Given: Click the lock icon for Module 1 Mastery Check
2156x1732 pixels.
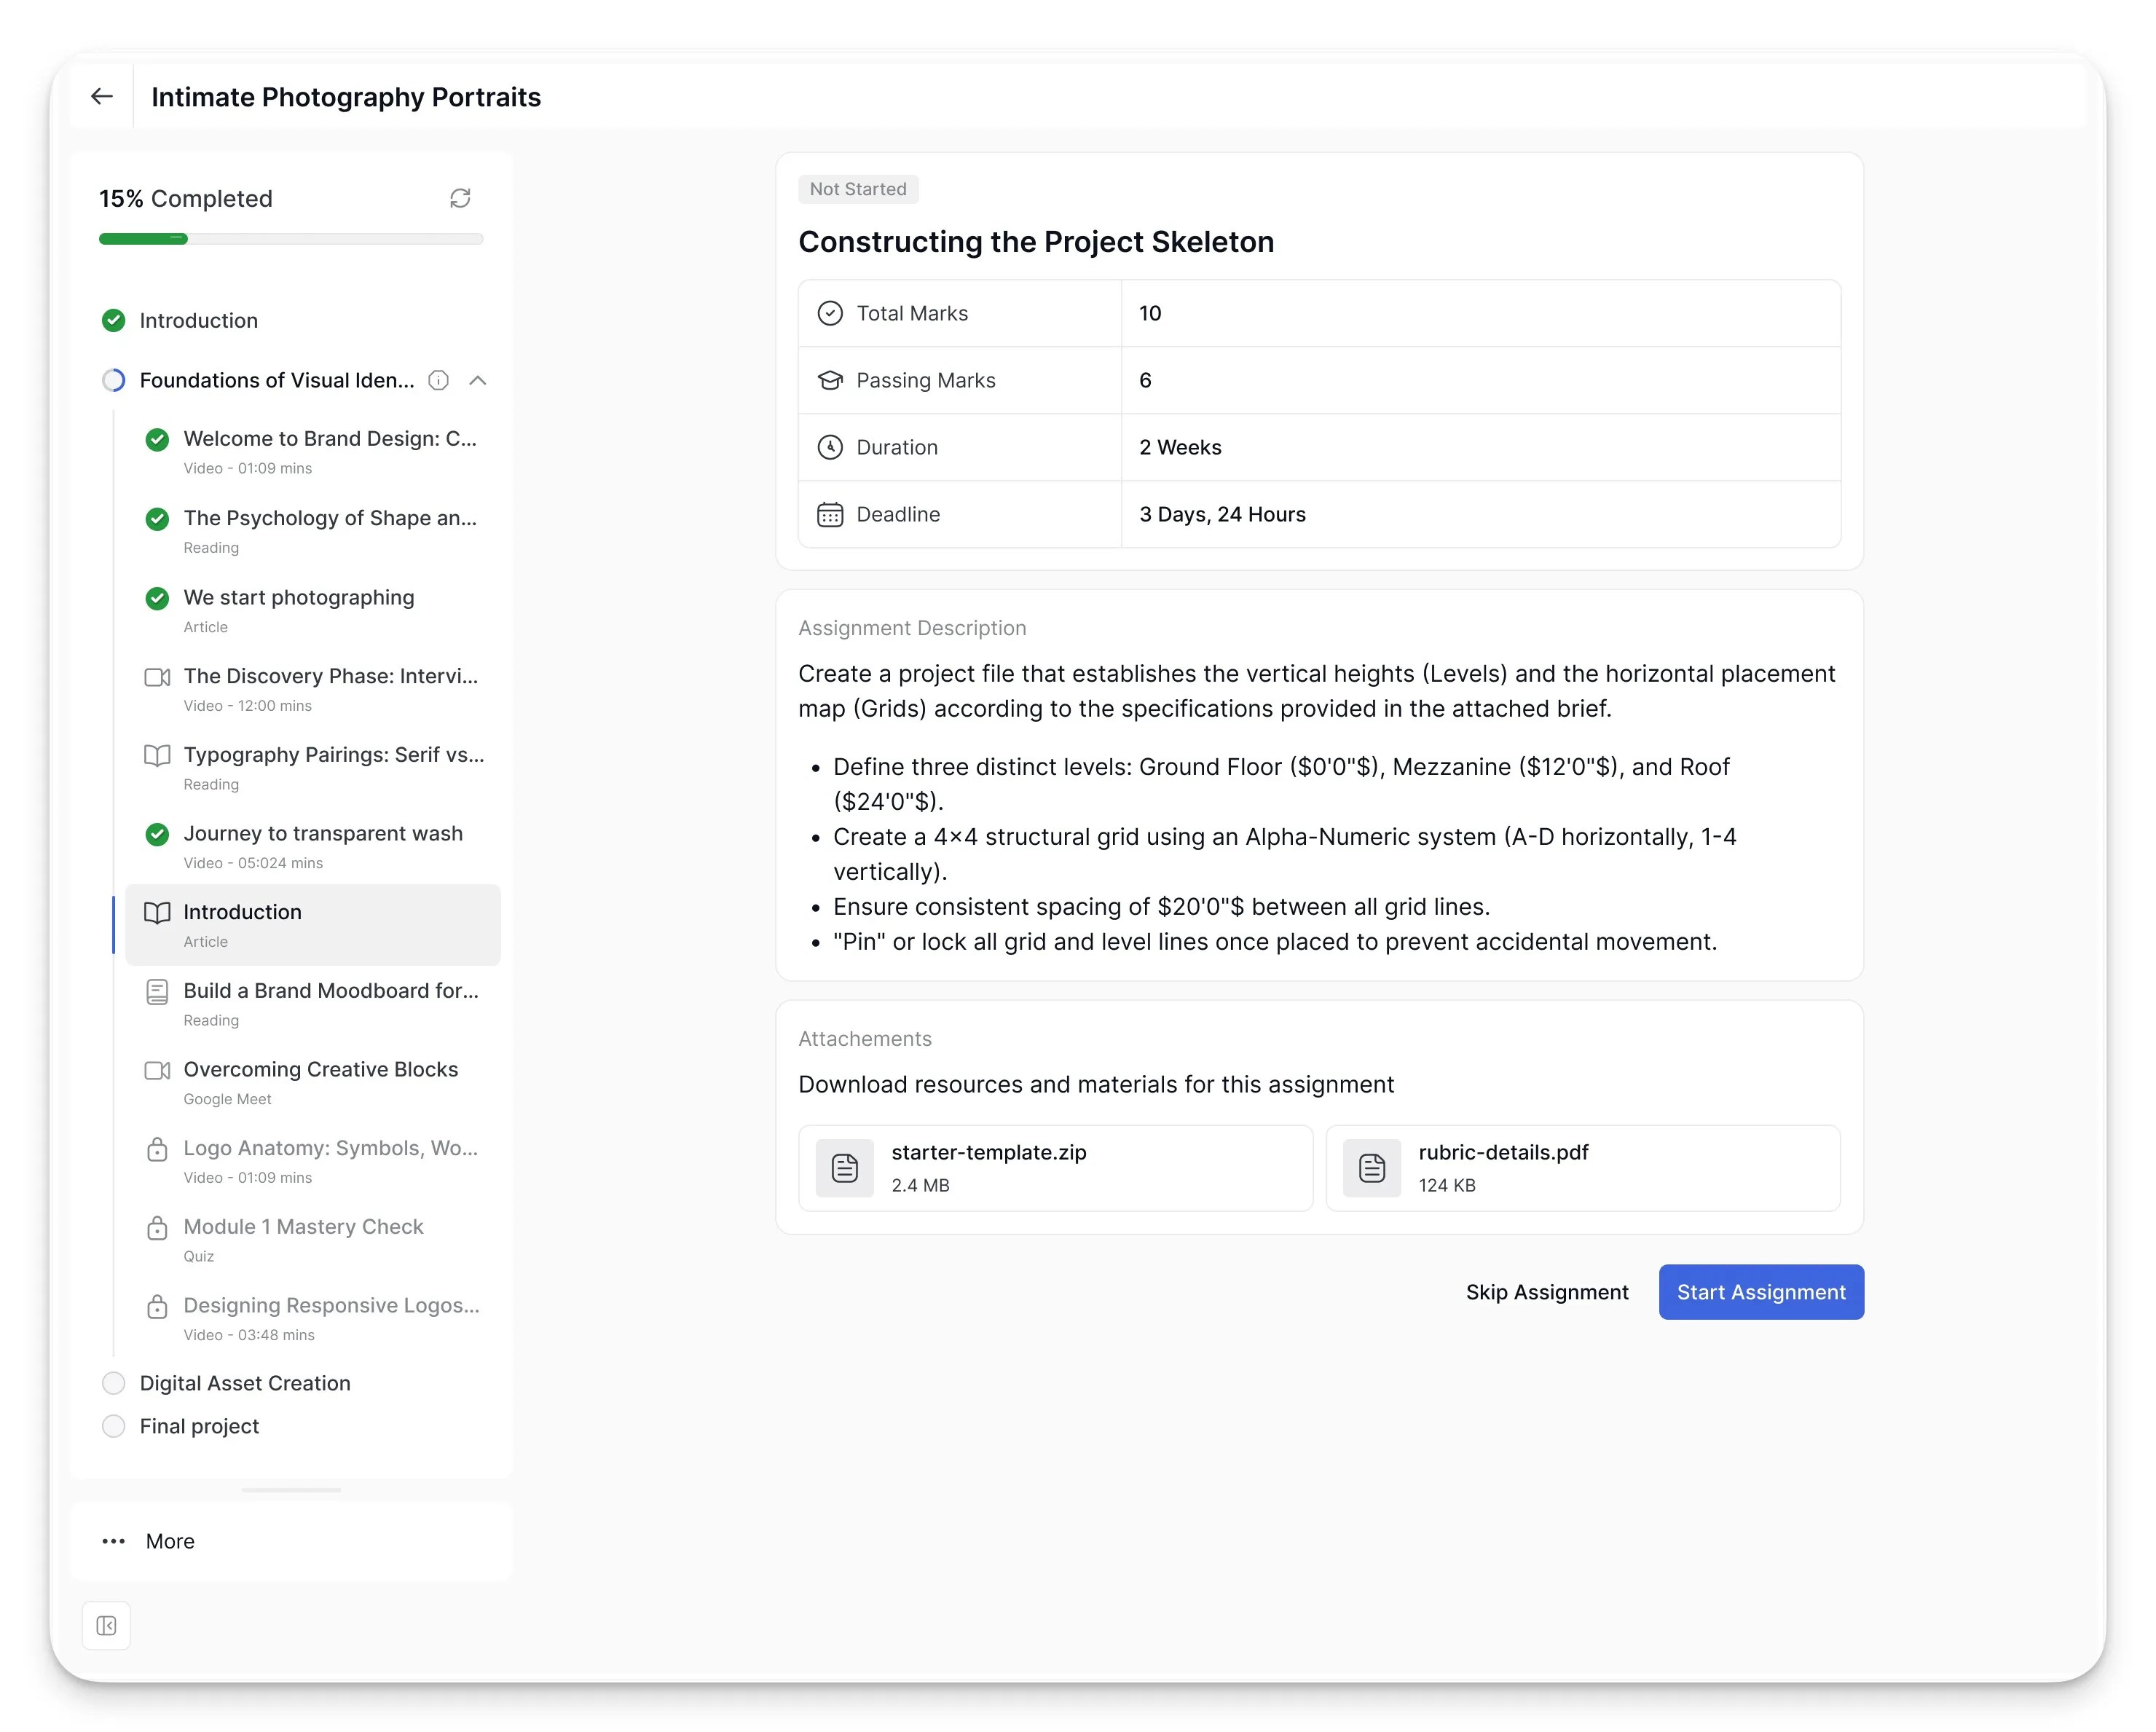Looking at the screenshot, I should [157, 1228].
